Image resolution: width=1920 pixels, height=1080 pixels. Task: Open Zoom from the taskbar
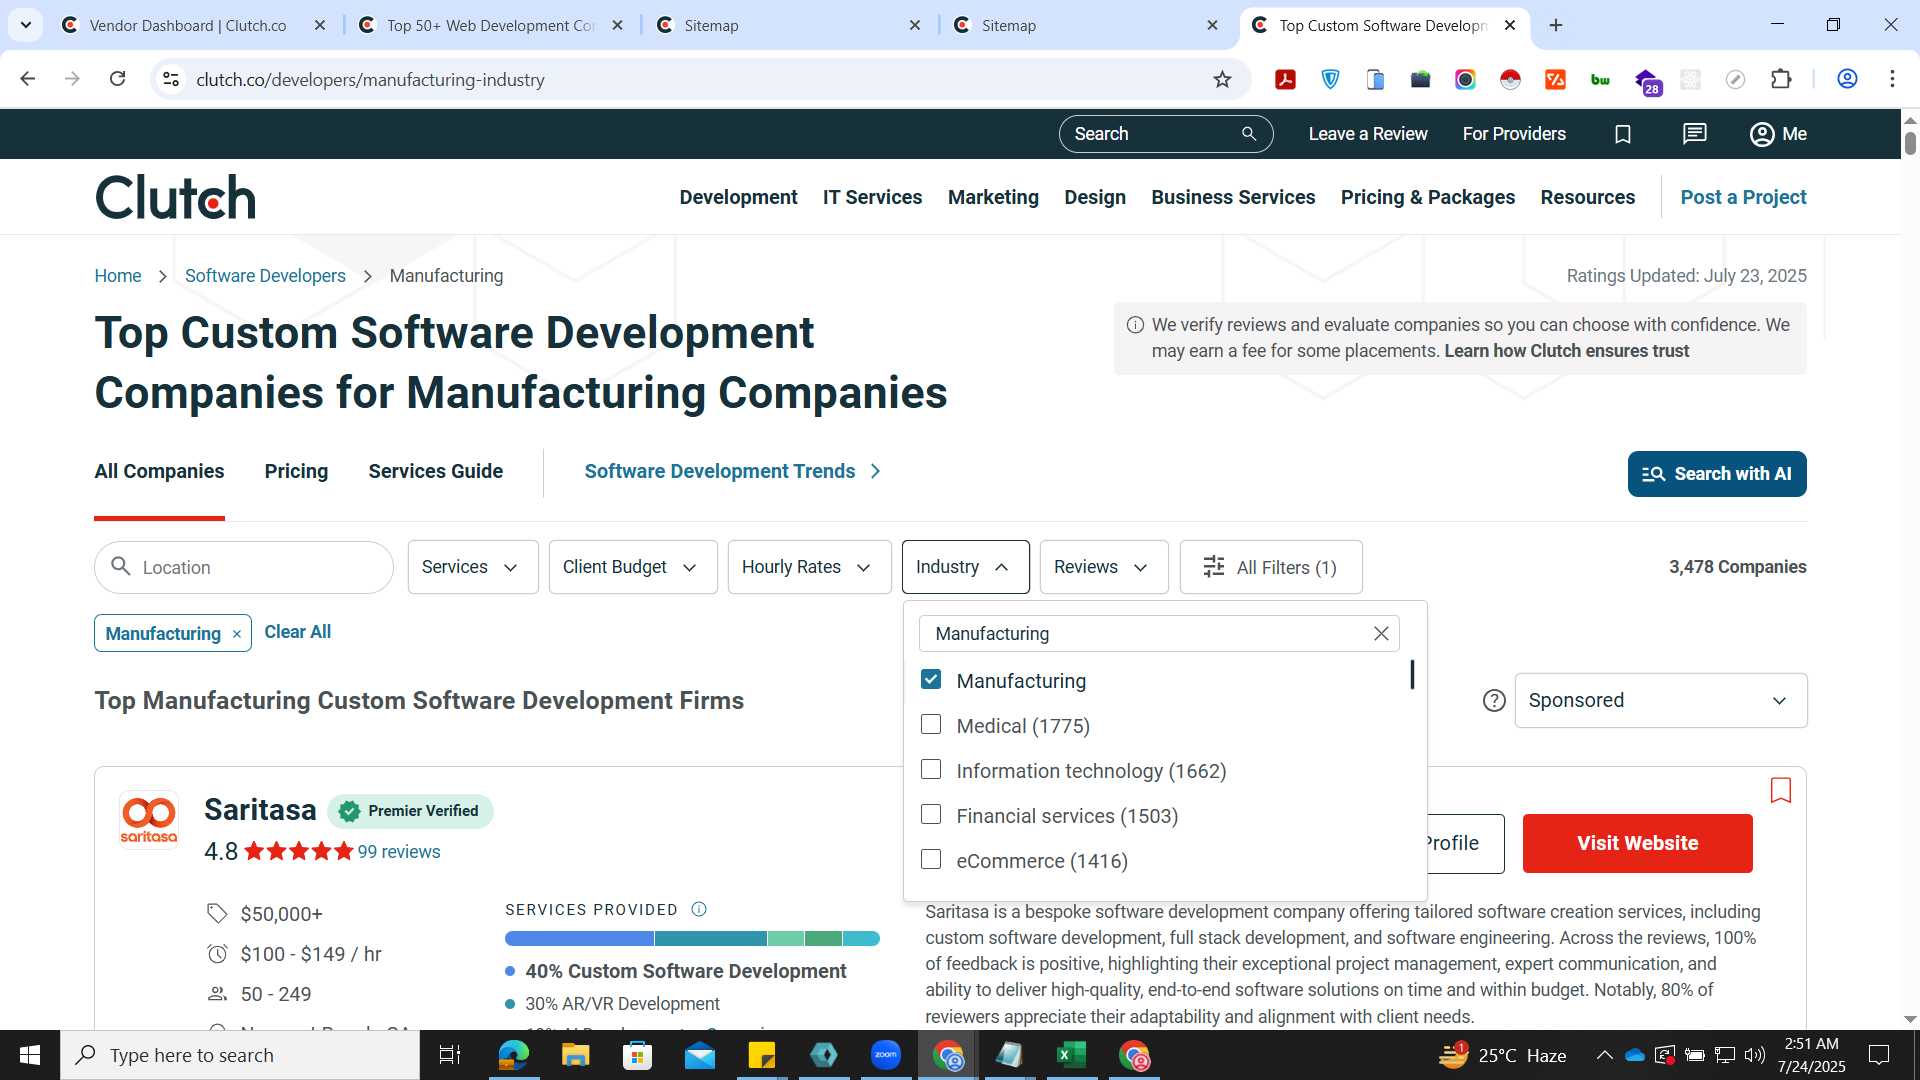click(885, 1055)
